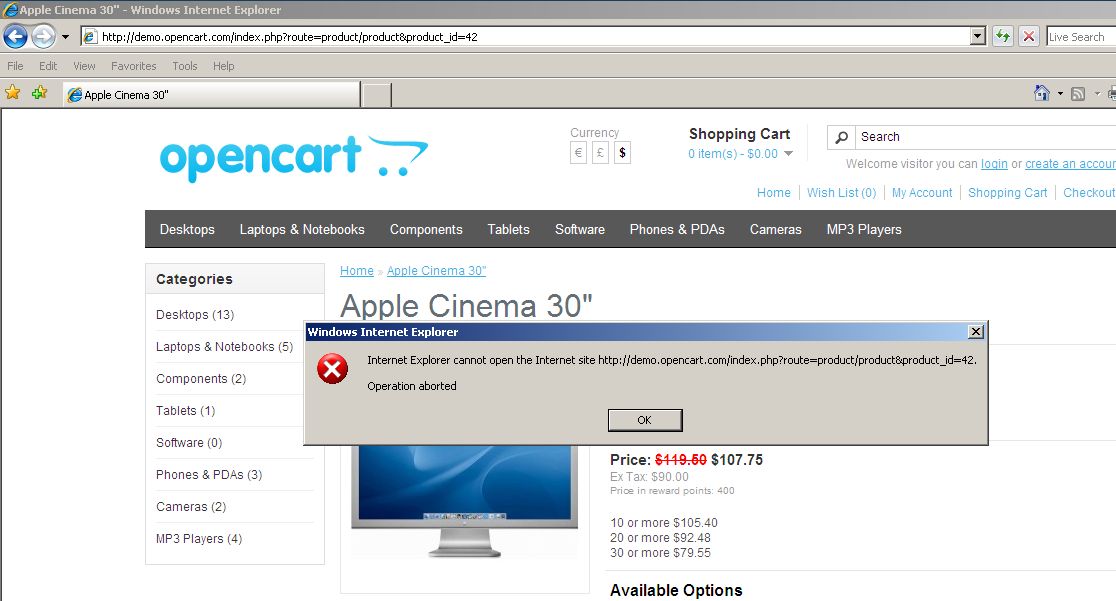The height and width of the screenshot is (601, 1116).
Task: Open the Software navigation item
Action: (580, 229)
